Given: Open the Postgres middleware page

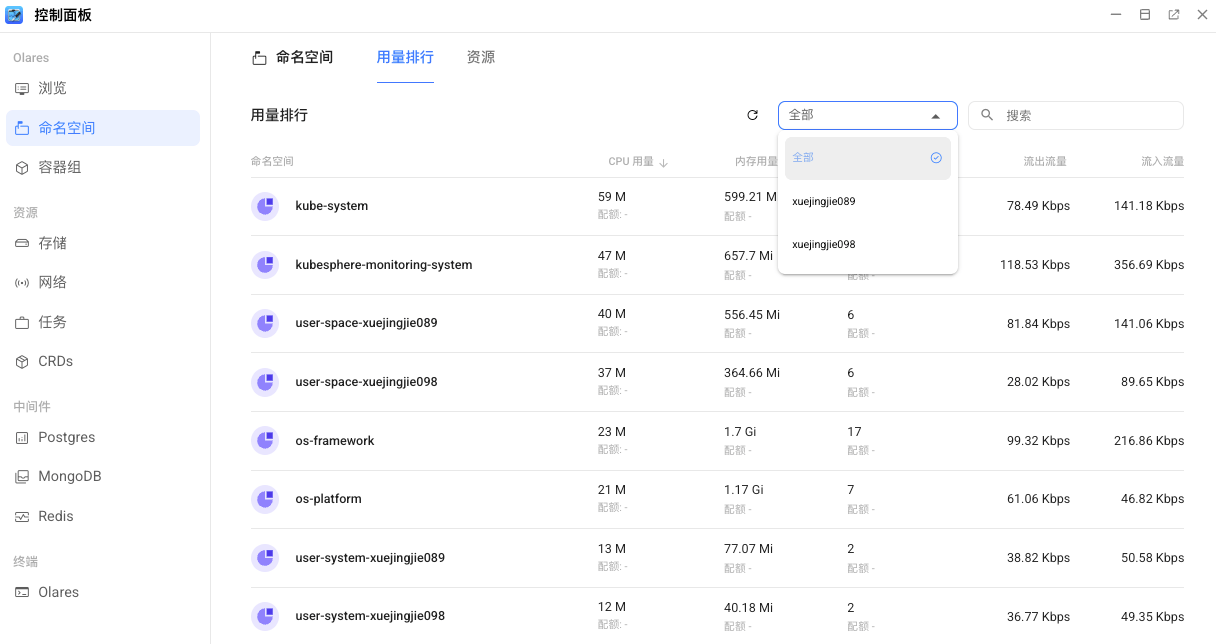Looking at the screenshot, I should click(x=66, y=437).
